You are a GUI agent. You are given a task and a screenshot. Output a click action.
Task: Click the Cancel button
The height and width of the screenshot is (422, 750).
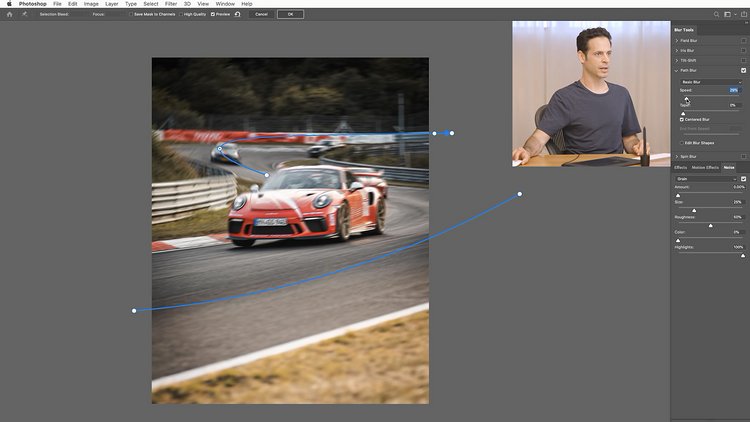tap(261, 14)
